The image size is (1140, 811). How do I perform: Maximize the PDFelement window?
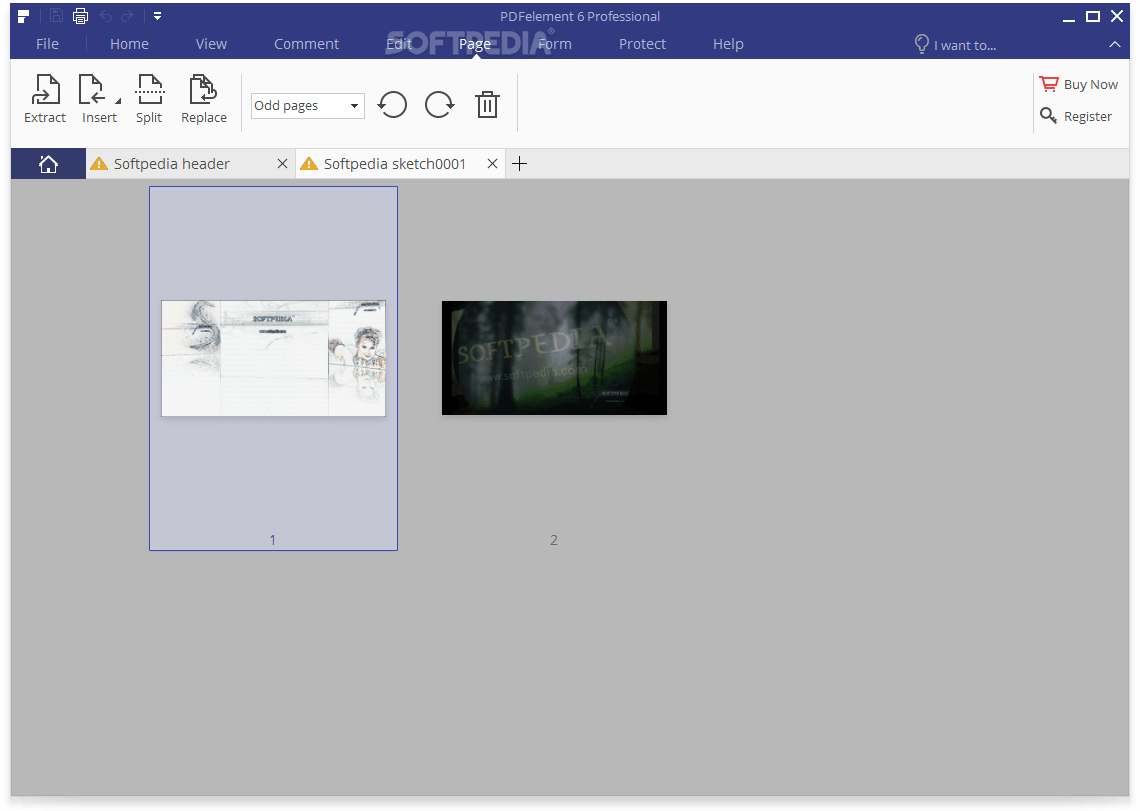coord(1092,16)
